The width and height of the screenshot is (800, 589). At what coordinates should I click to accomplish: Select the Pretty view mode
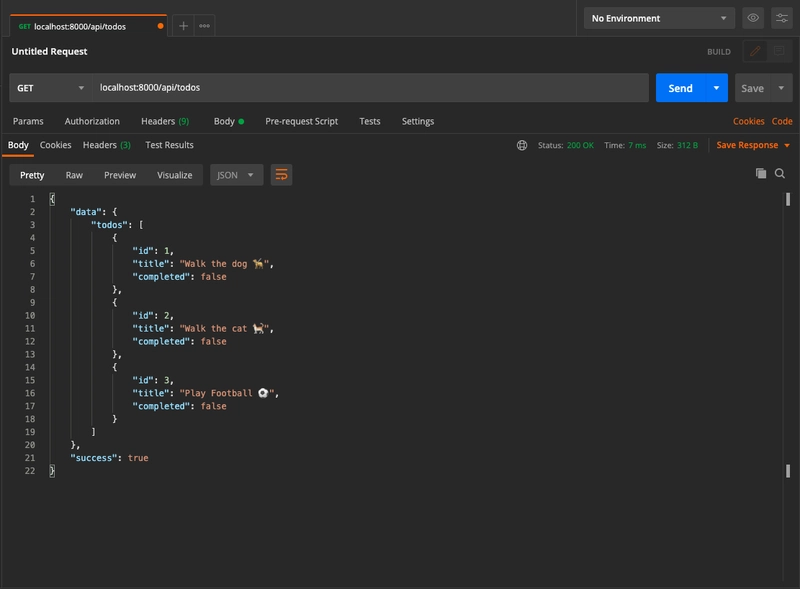[32, 175]
